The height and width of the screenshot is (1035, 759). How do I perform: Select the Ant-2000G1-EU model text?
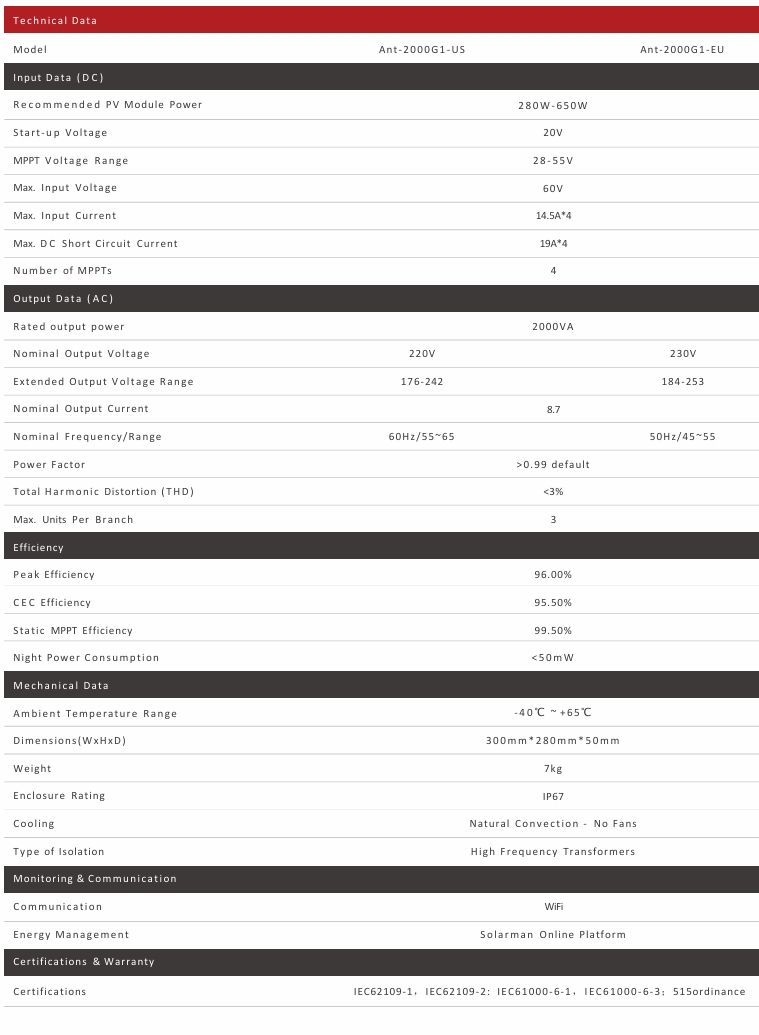point(682,49)
